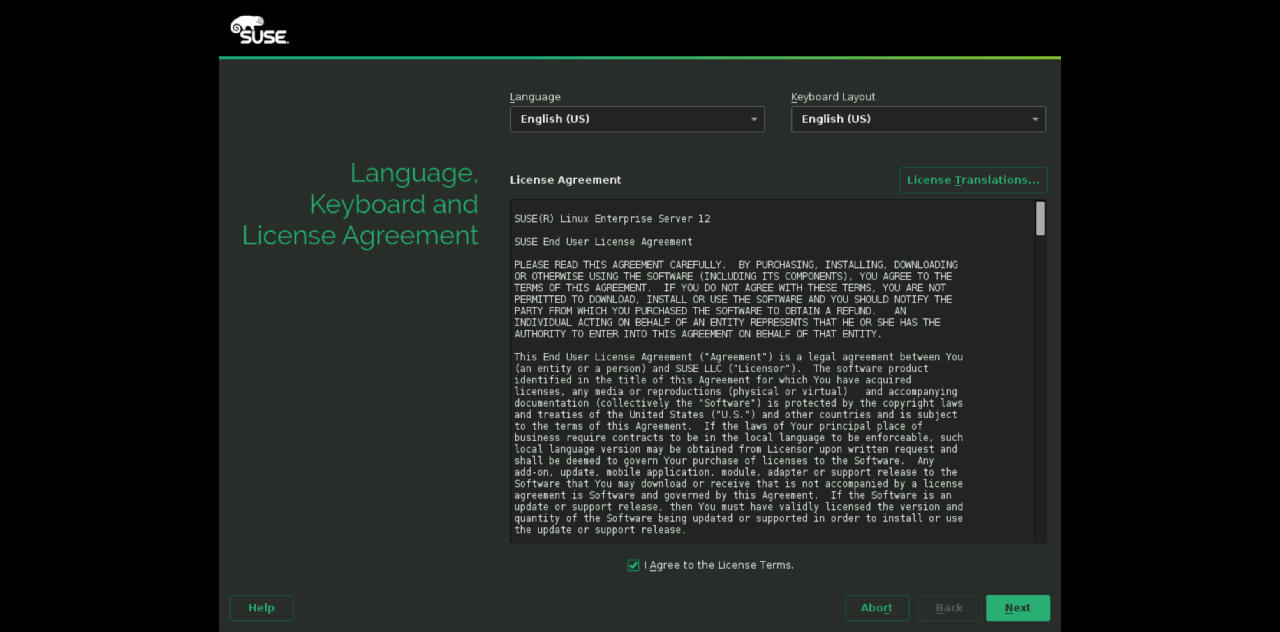
Task: Click the 'Language' field label
Action: [x=535, y=97]
